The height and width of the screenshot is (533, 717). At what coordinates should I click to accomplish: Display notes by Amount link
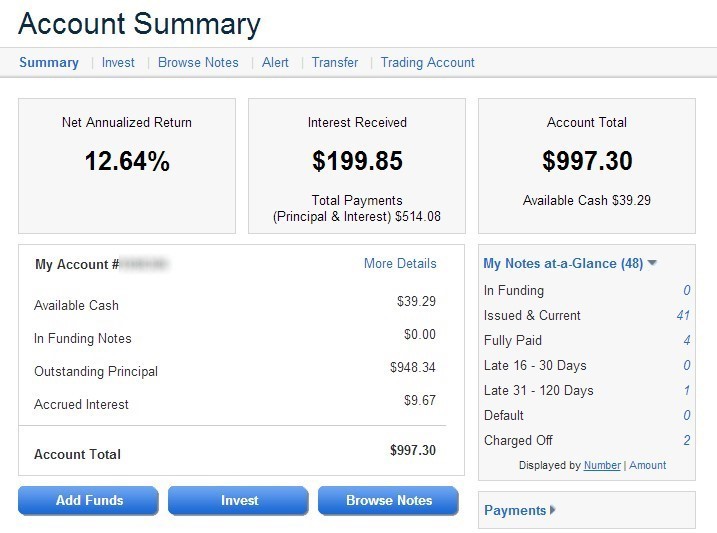click(647, 465)
